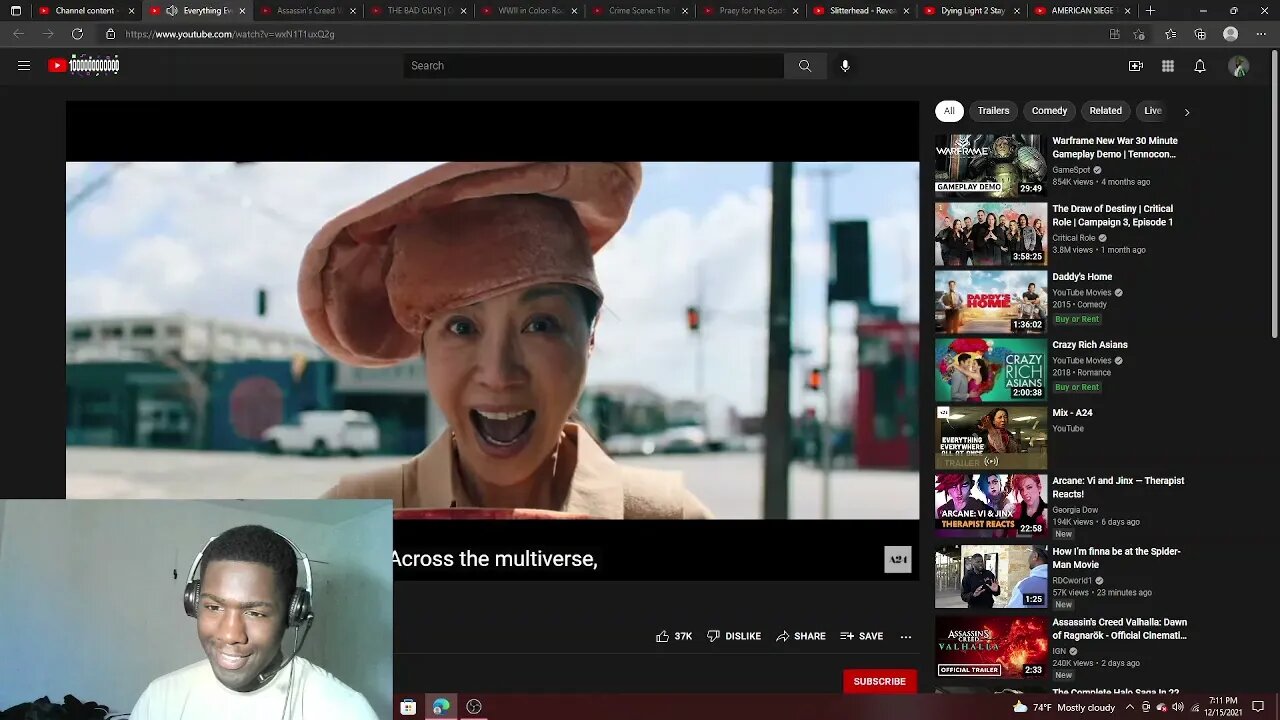The width and height of the screenshot is (1280, 720).
Task: Select the Related filter chip
Action: tap(1105, 111)
